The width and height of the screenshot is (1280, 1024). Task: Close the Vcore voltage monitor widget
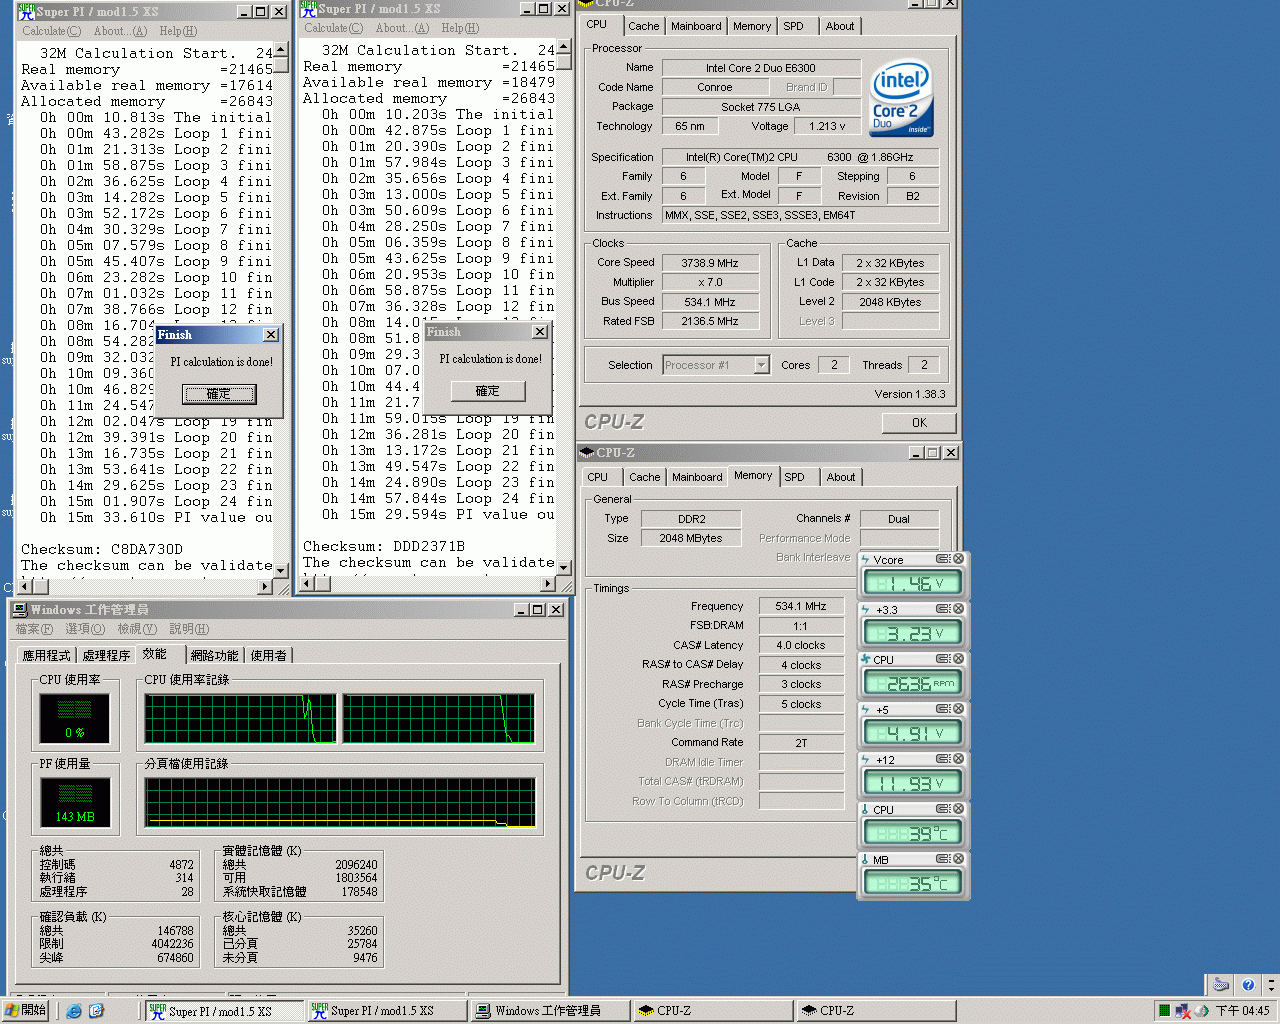click(x=958, y=559)
